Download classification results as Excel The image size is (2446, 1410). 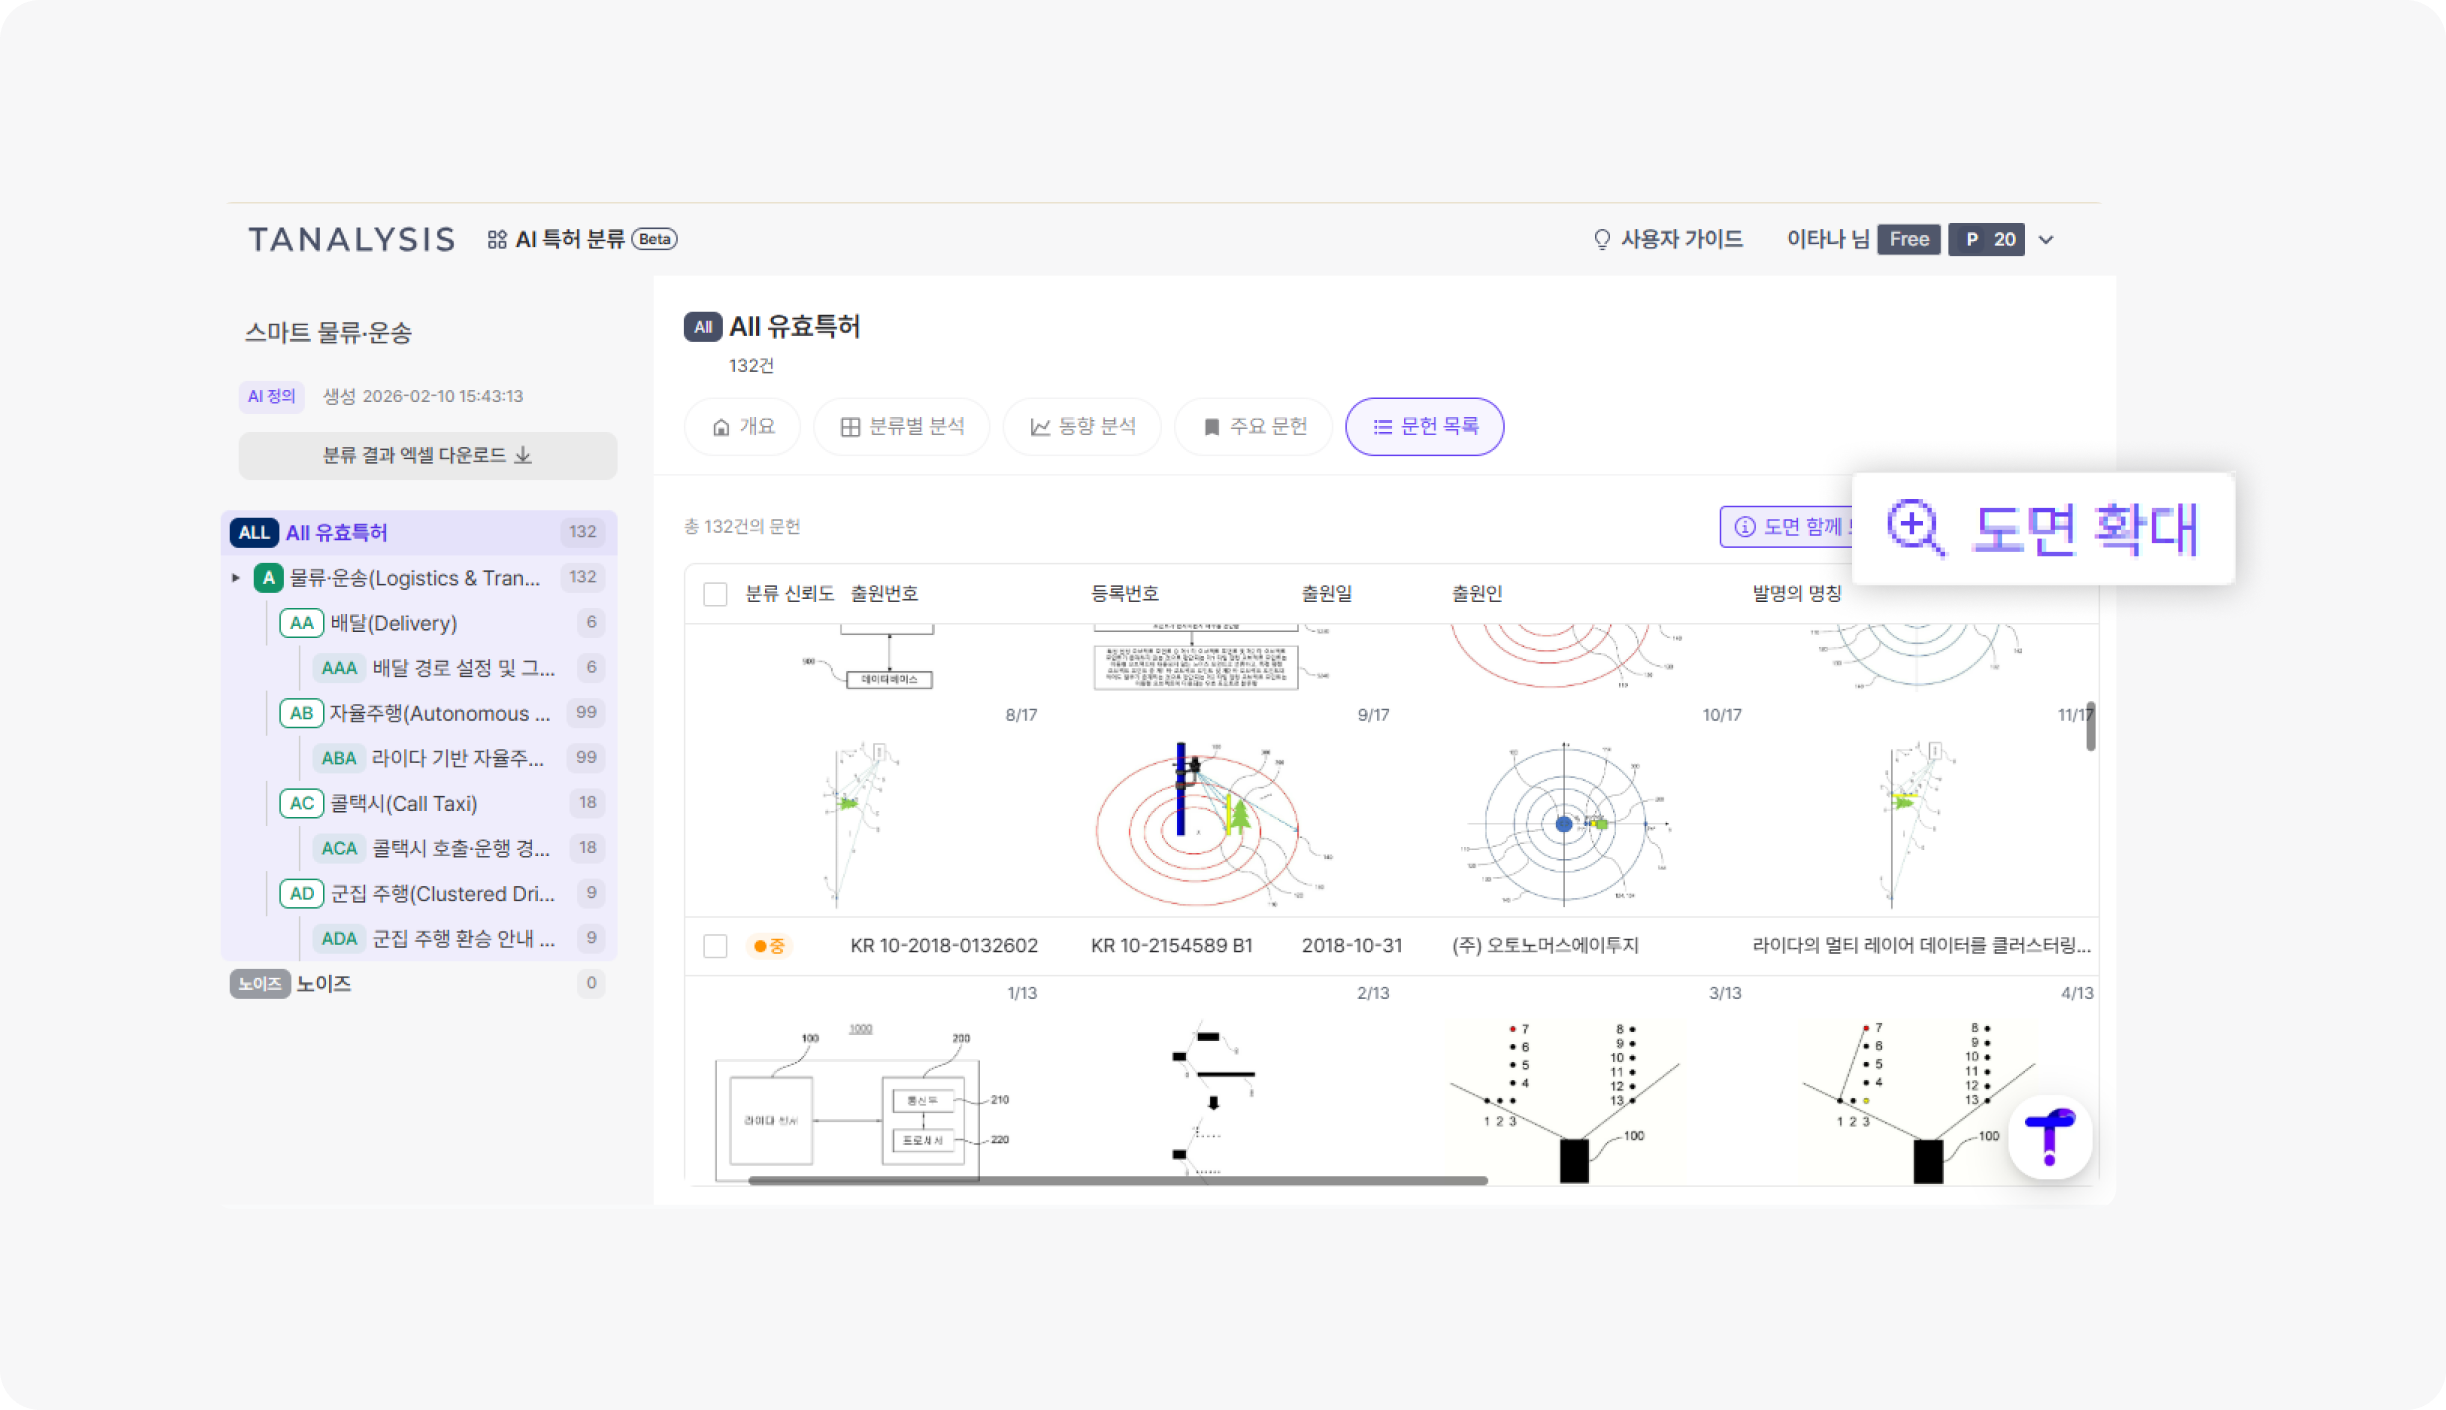[x=427, y=456]
